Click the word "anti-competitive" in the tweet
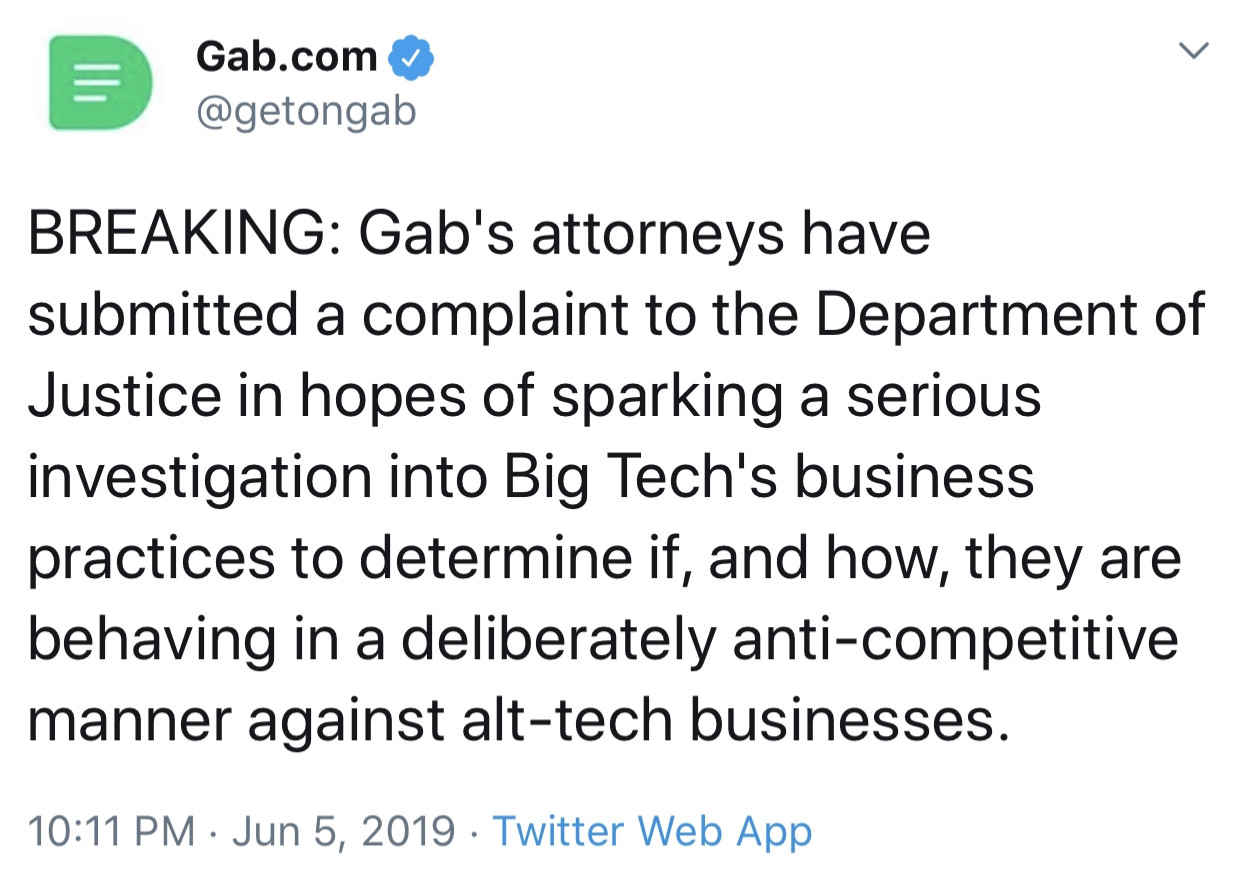1242x871 pixels. [955, 638]
